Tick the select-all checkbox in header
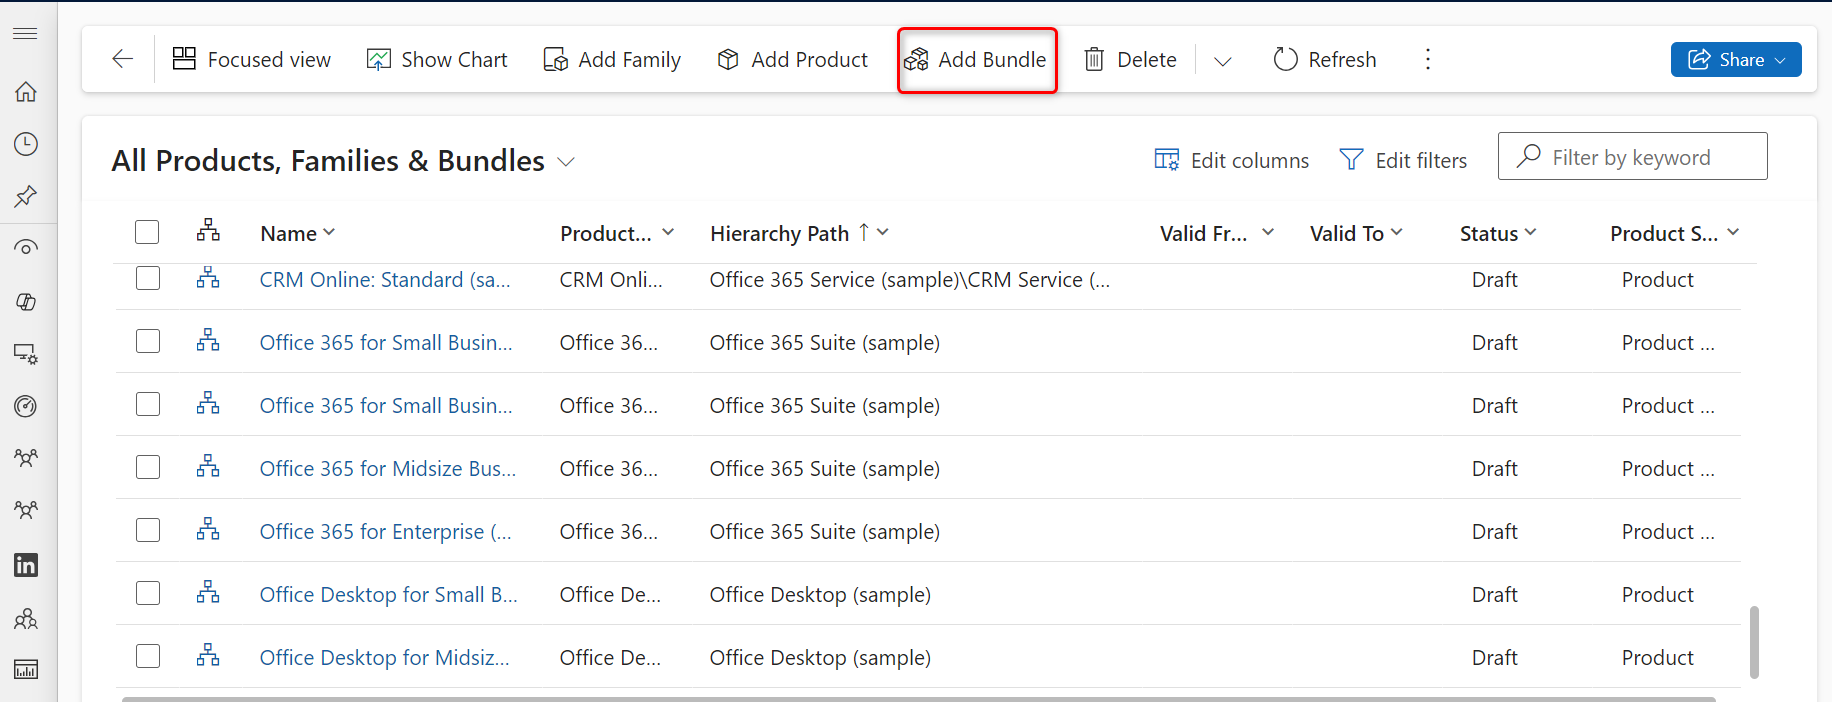The image size is (1832, 702). 147,232
